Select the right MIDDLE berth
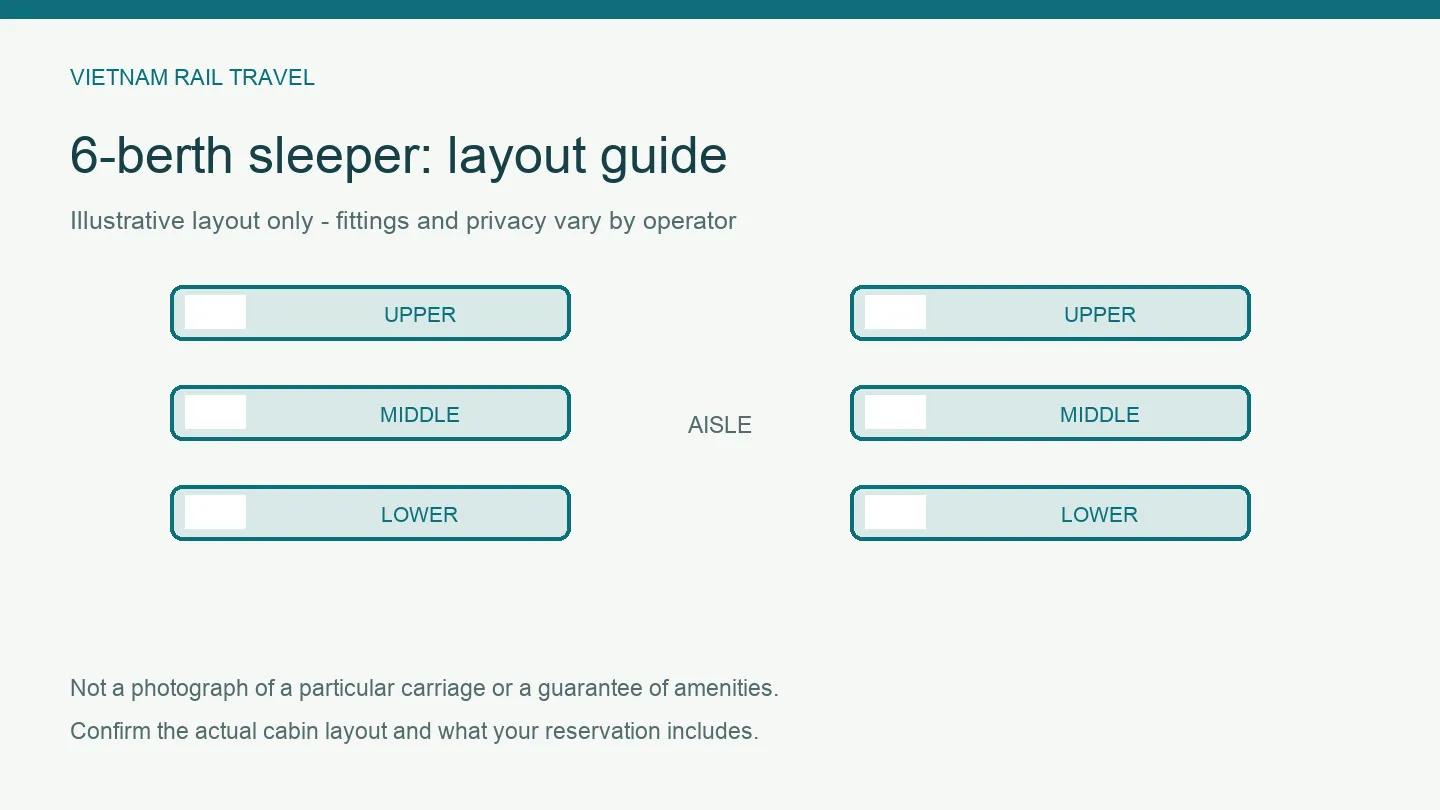Screen dimensions: 1440x810 tap(1050, 413)
